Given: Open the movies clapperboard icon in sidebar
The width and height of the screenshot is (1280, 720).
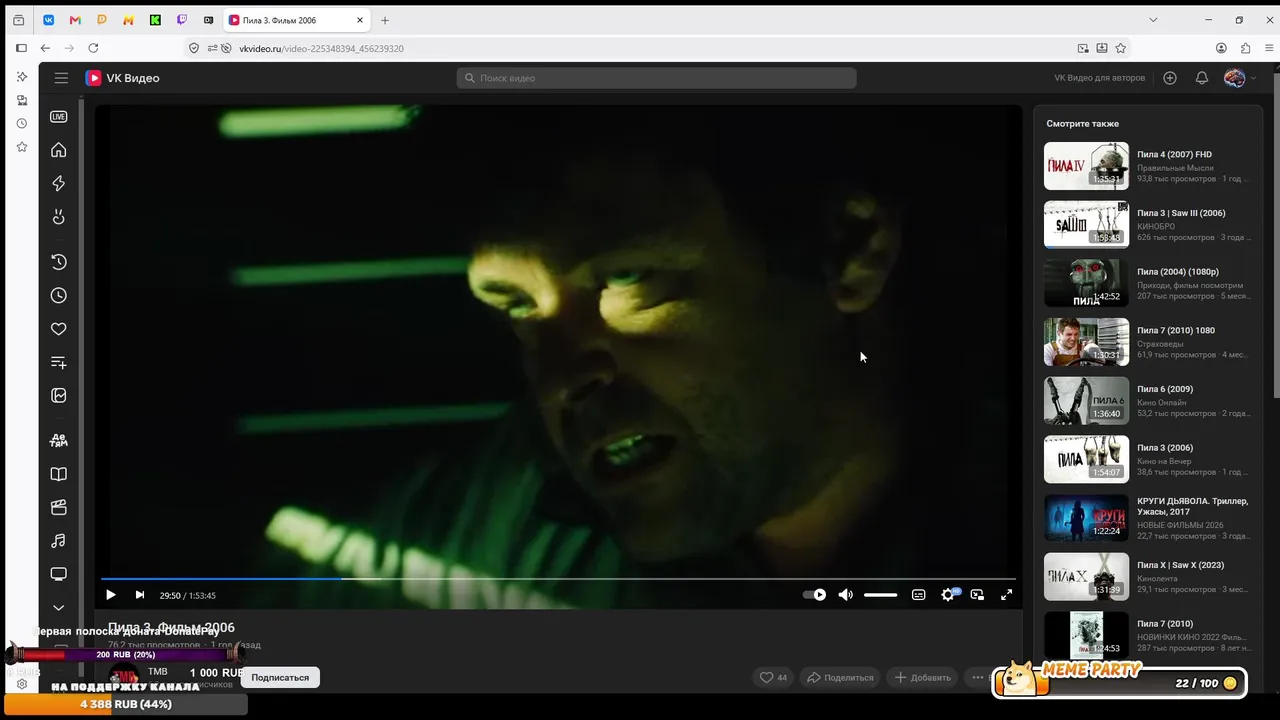Looking at the screenshot, I should click(x=59, y=507).
